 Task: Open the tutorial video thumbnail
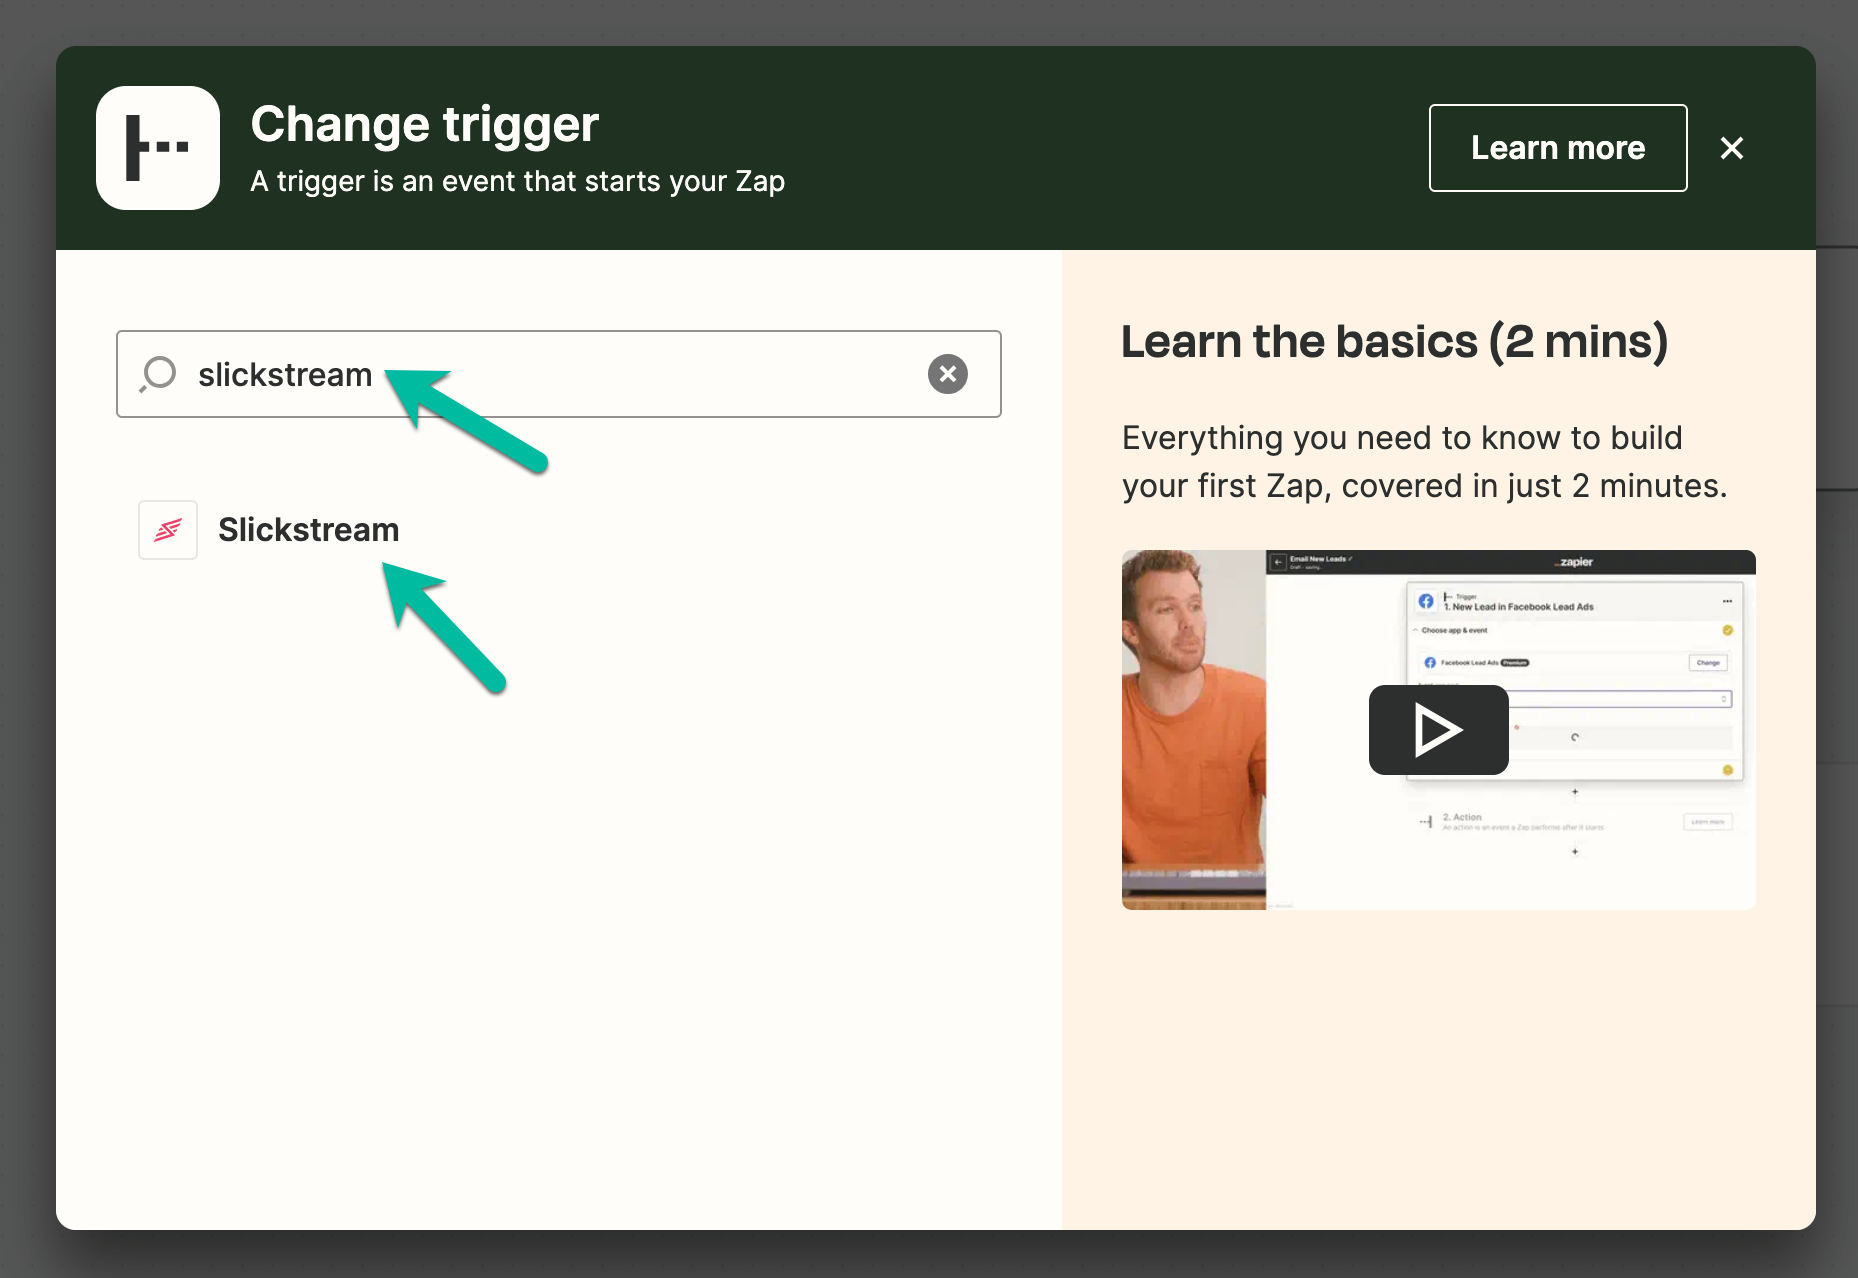(x=1438, y=730)
